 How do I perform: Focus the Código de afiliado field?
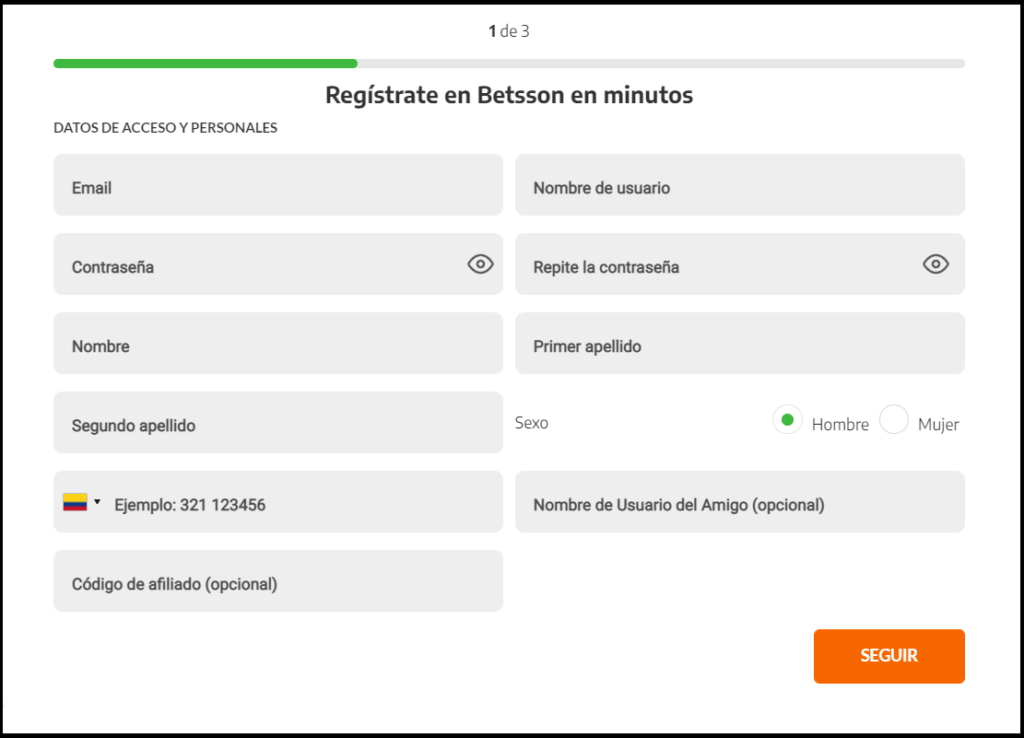(x=278, y=581)
